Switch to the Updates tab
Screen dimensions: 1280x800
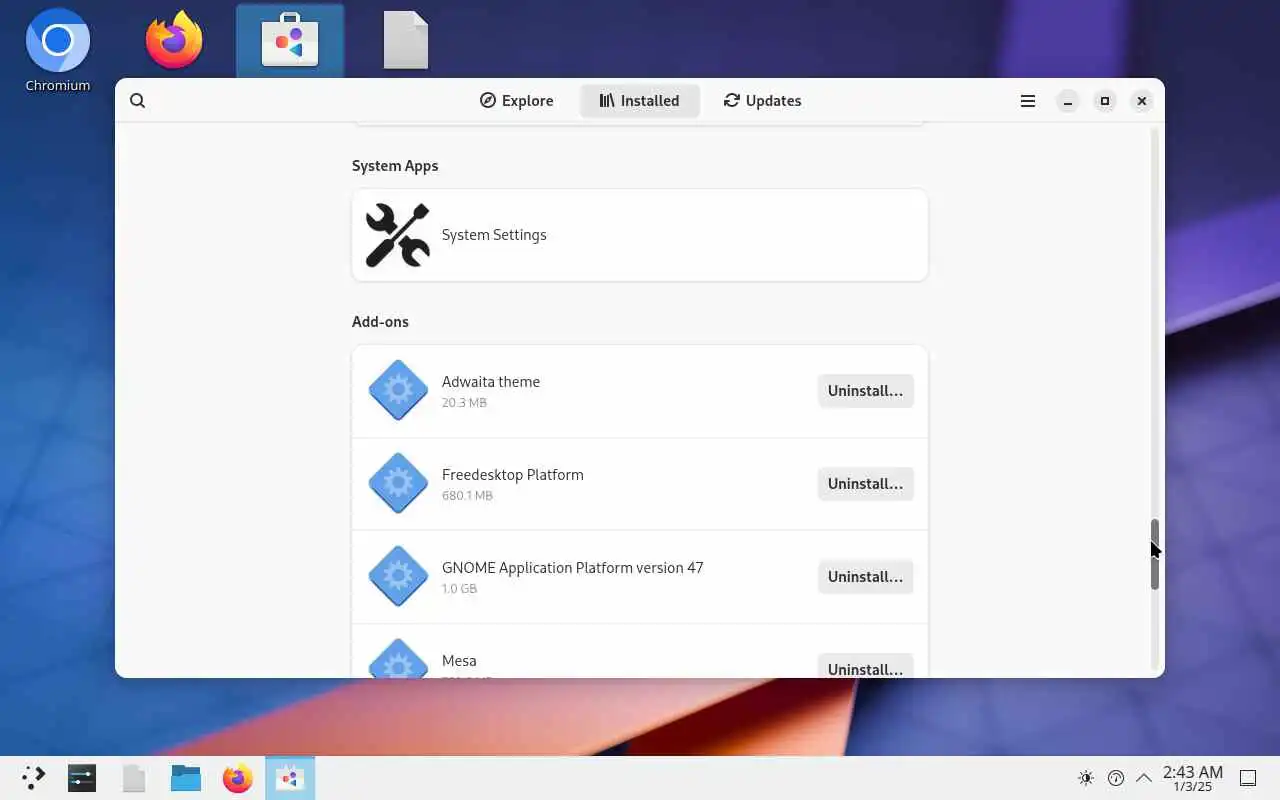pyautogui.click(x=763, y=101)
